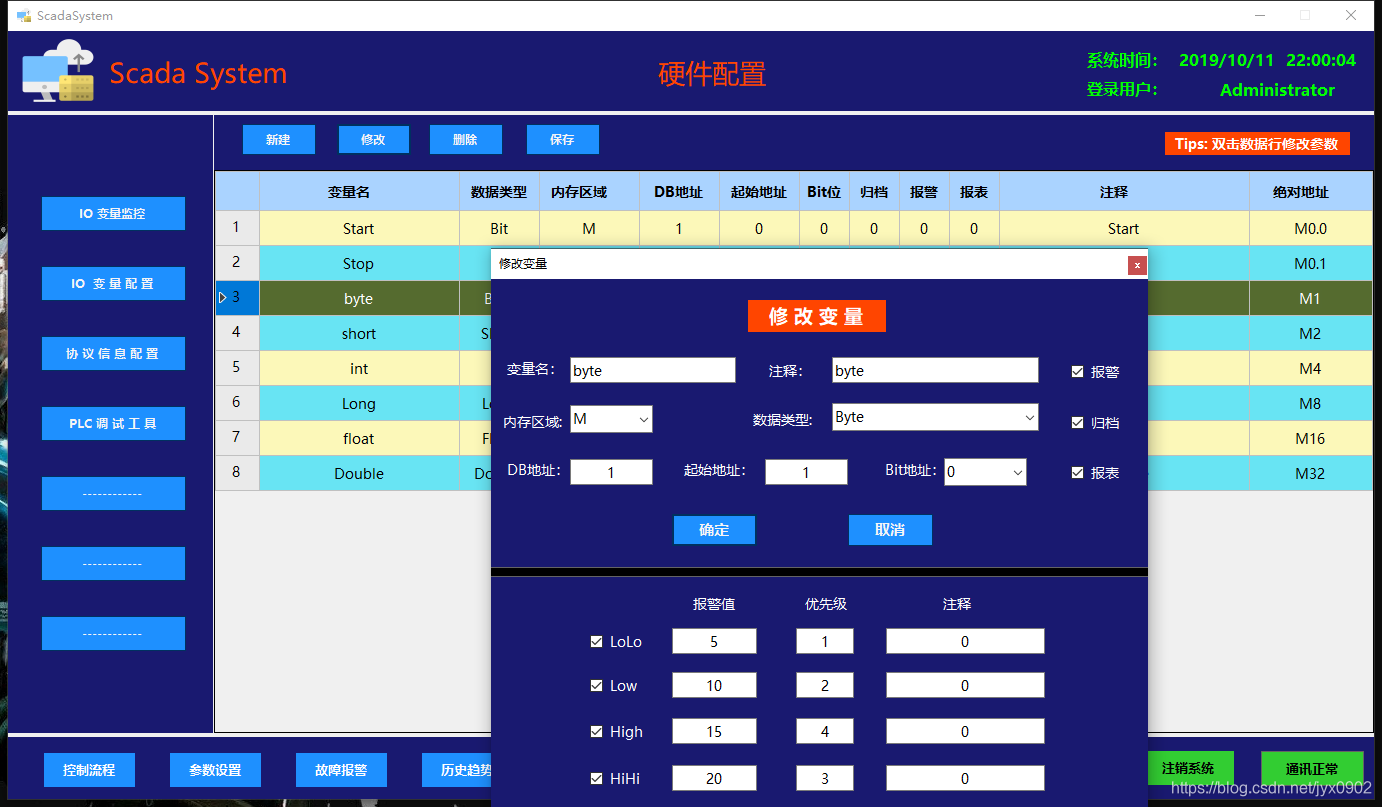Select the float variable name cell
Image resolution: width=1382 pixels, height=807 pixels.
point(359,438)
